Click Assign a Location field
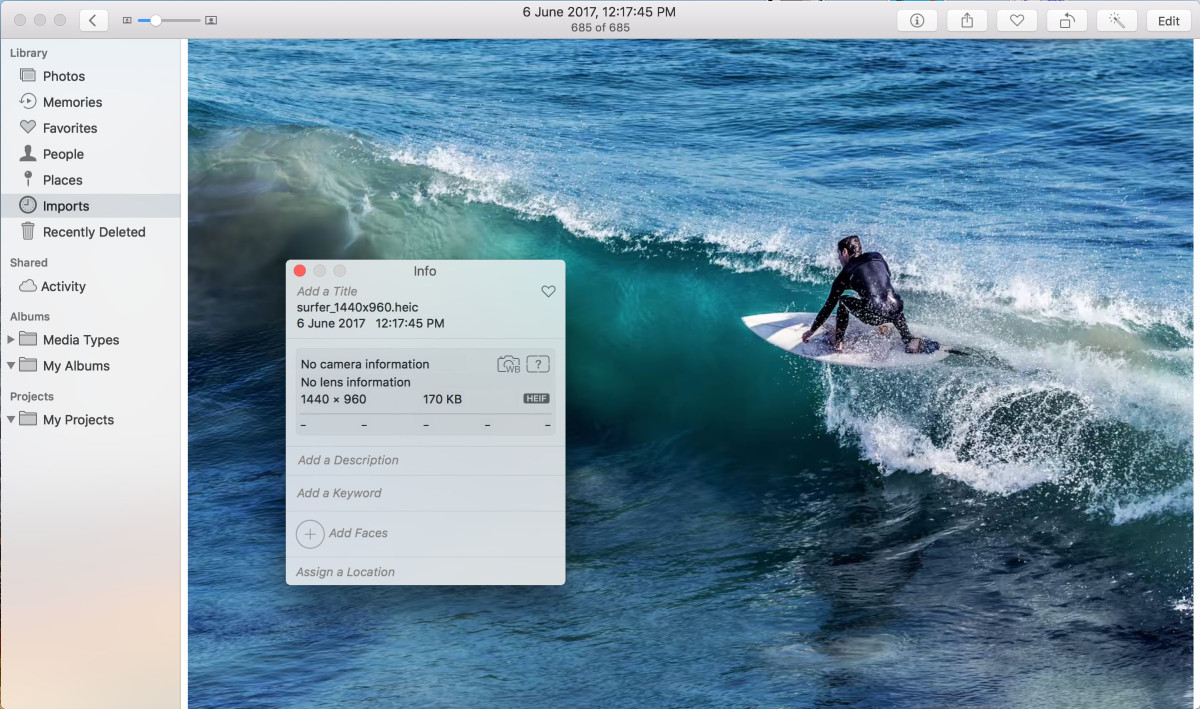1200x709 pixels. tap(346, 572)
